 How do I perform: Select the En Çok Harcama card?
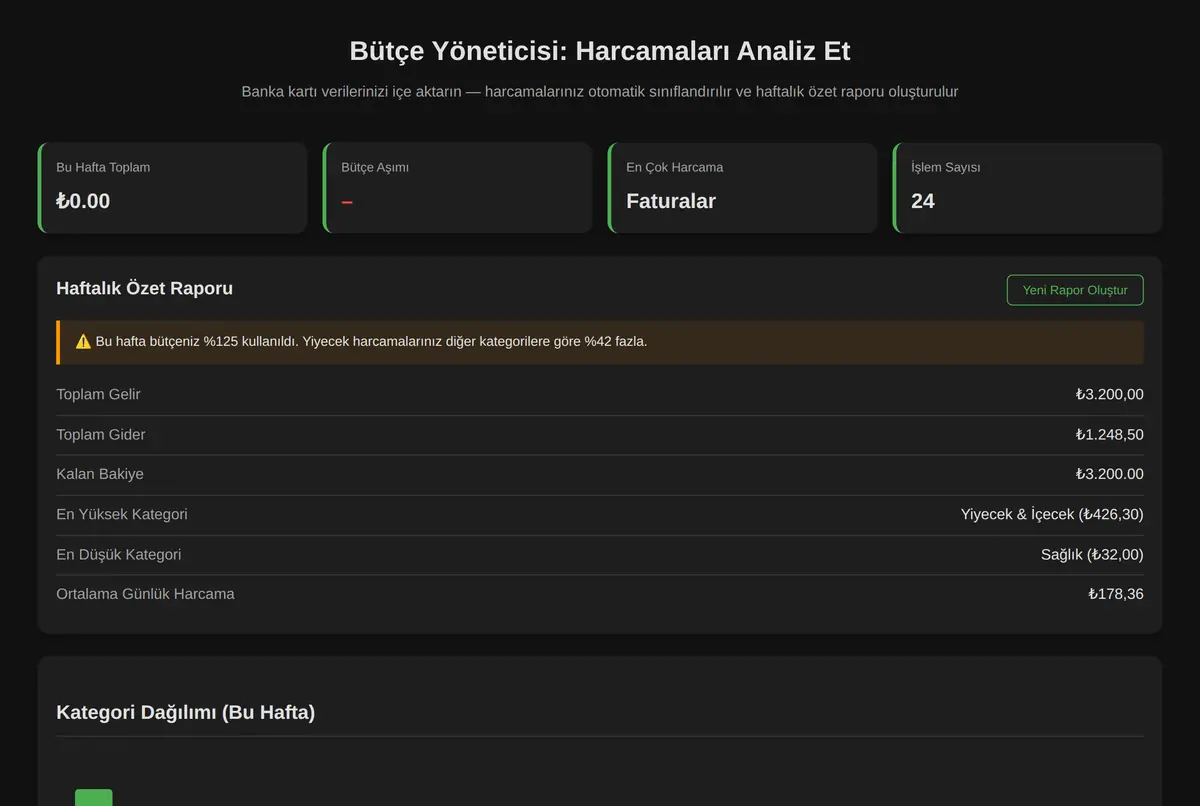coord(742,188)
